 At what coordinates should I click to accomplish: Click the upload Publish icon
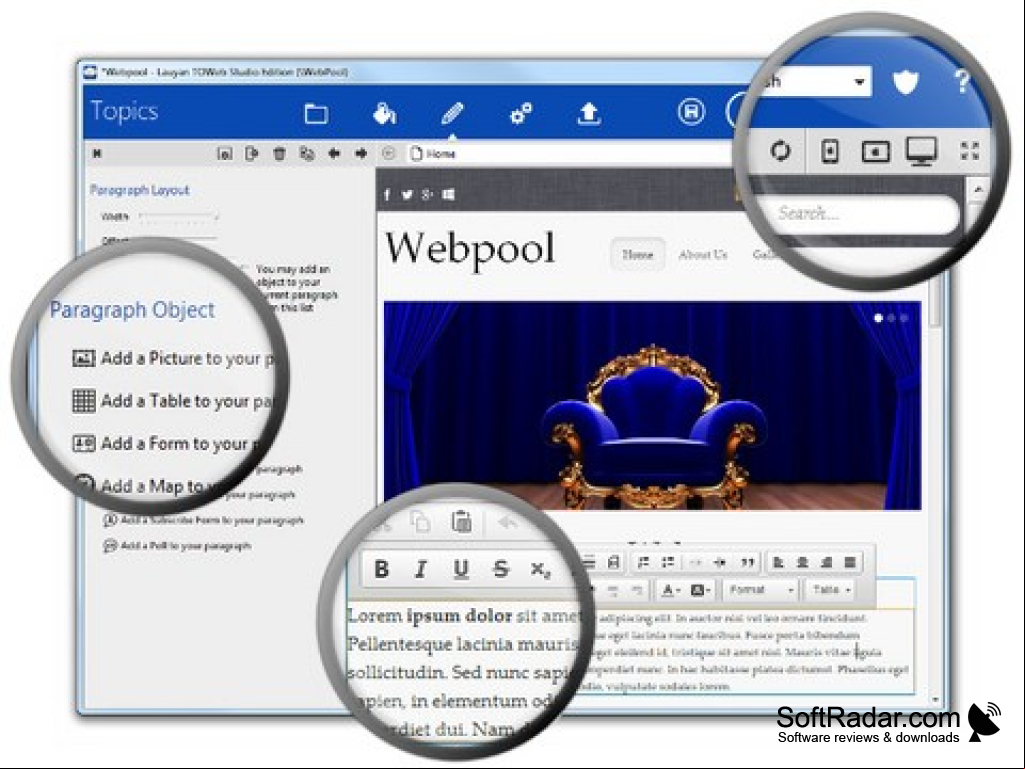589,114
